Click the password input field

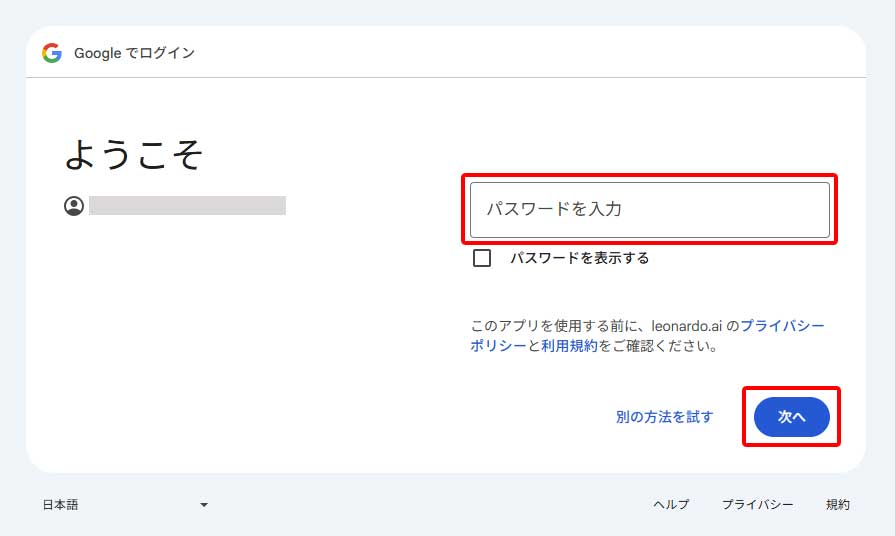click(x=650, y=210)
